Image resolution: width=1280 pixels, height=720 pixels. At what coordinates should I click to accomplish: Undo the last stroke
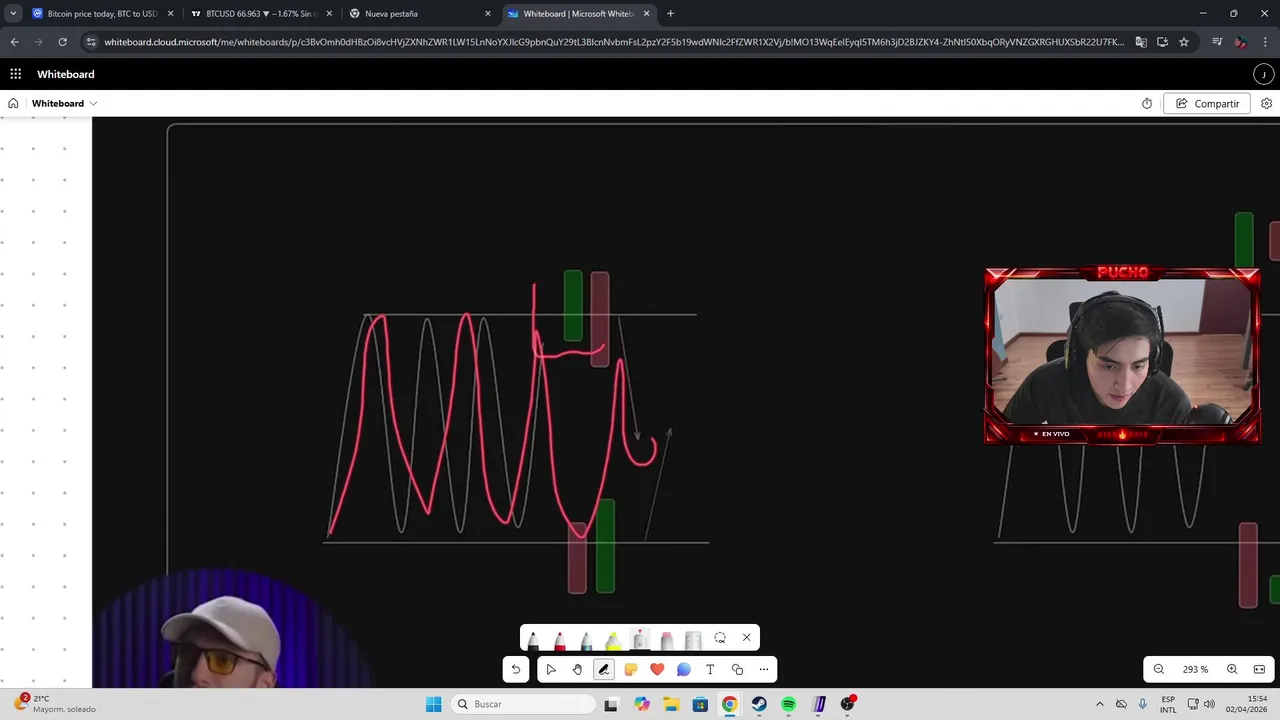pyautogui.click(x=516, y=669)
